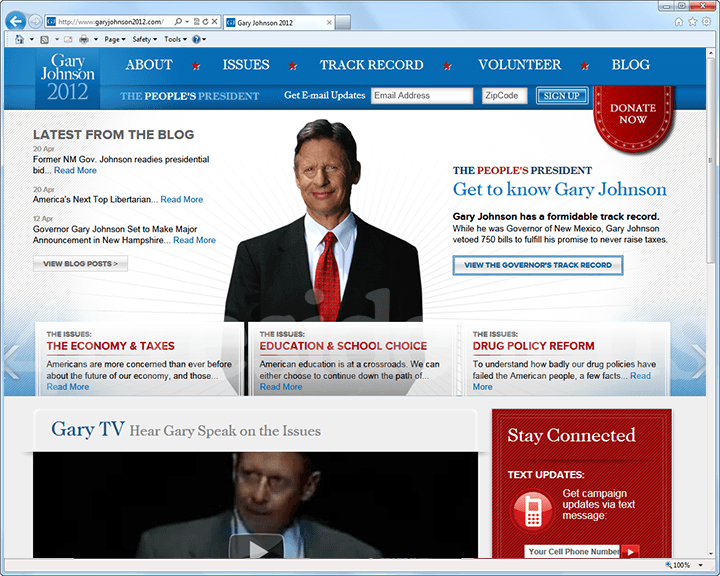
Task: Read More on America's Next Top Libertarian
Action: 182,199
